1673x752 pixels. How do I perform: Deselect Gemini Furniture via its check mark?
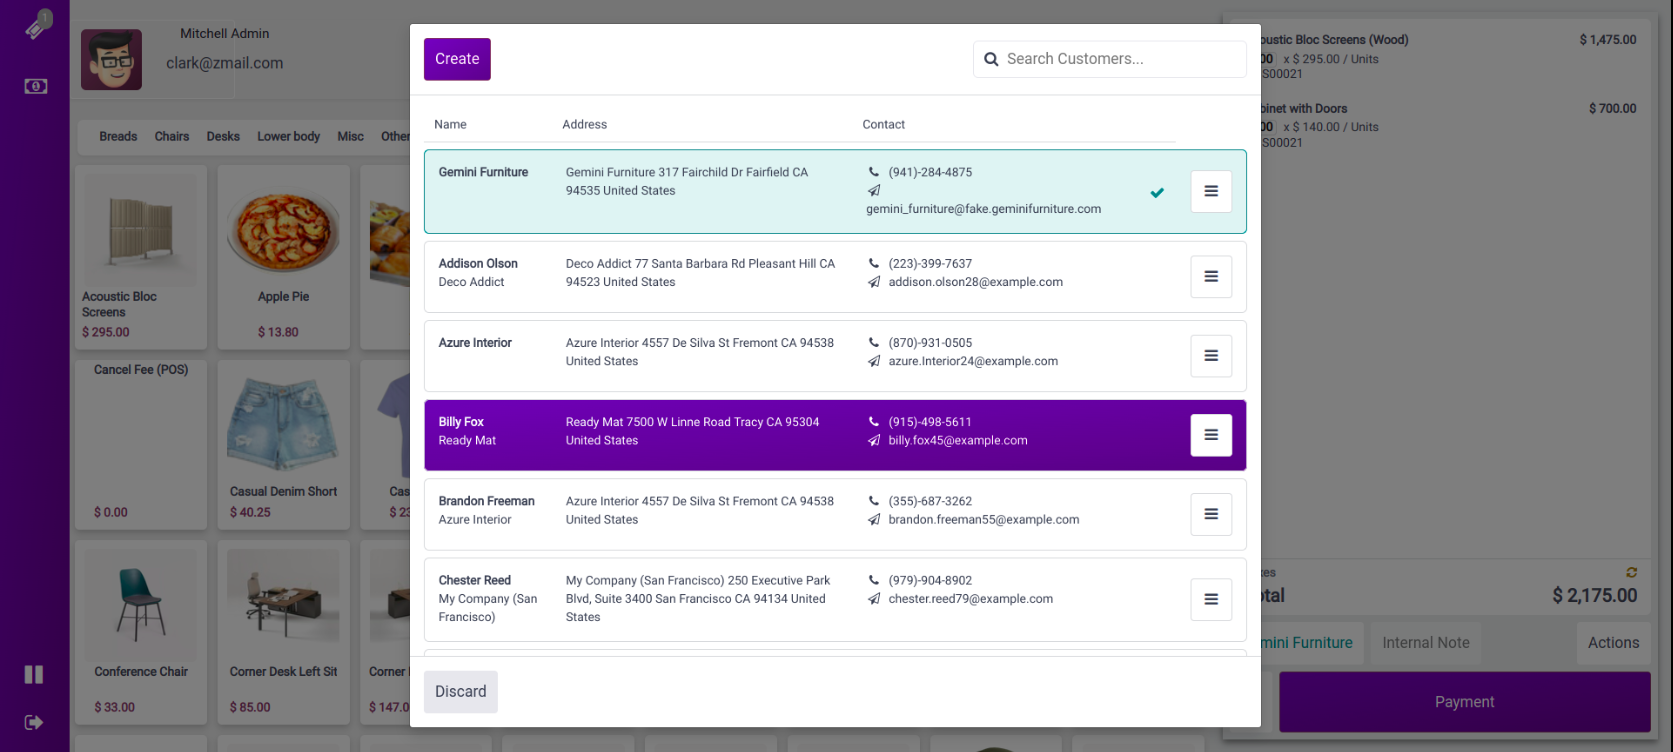1157,192
